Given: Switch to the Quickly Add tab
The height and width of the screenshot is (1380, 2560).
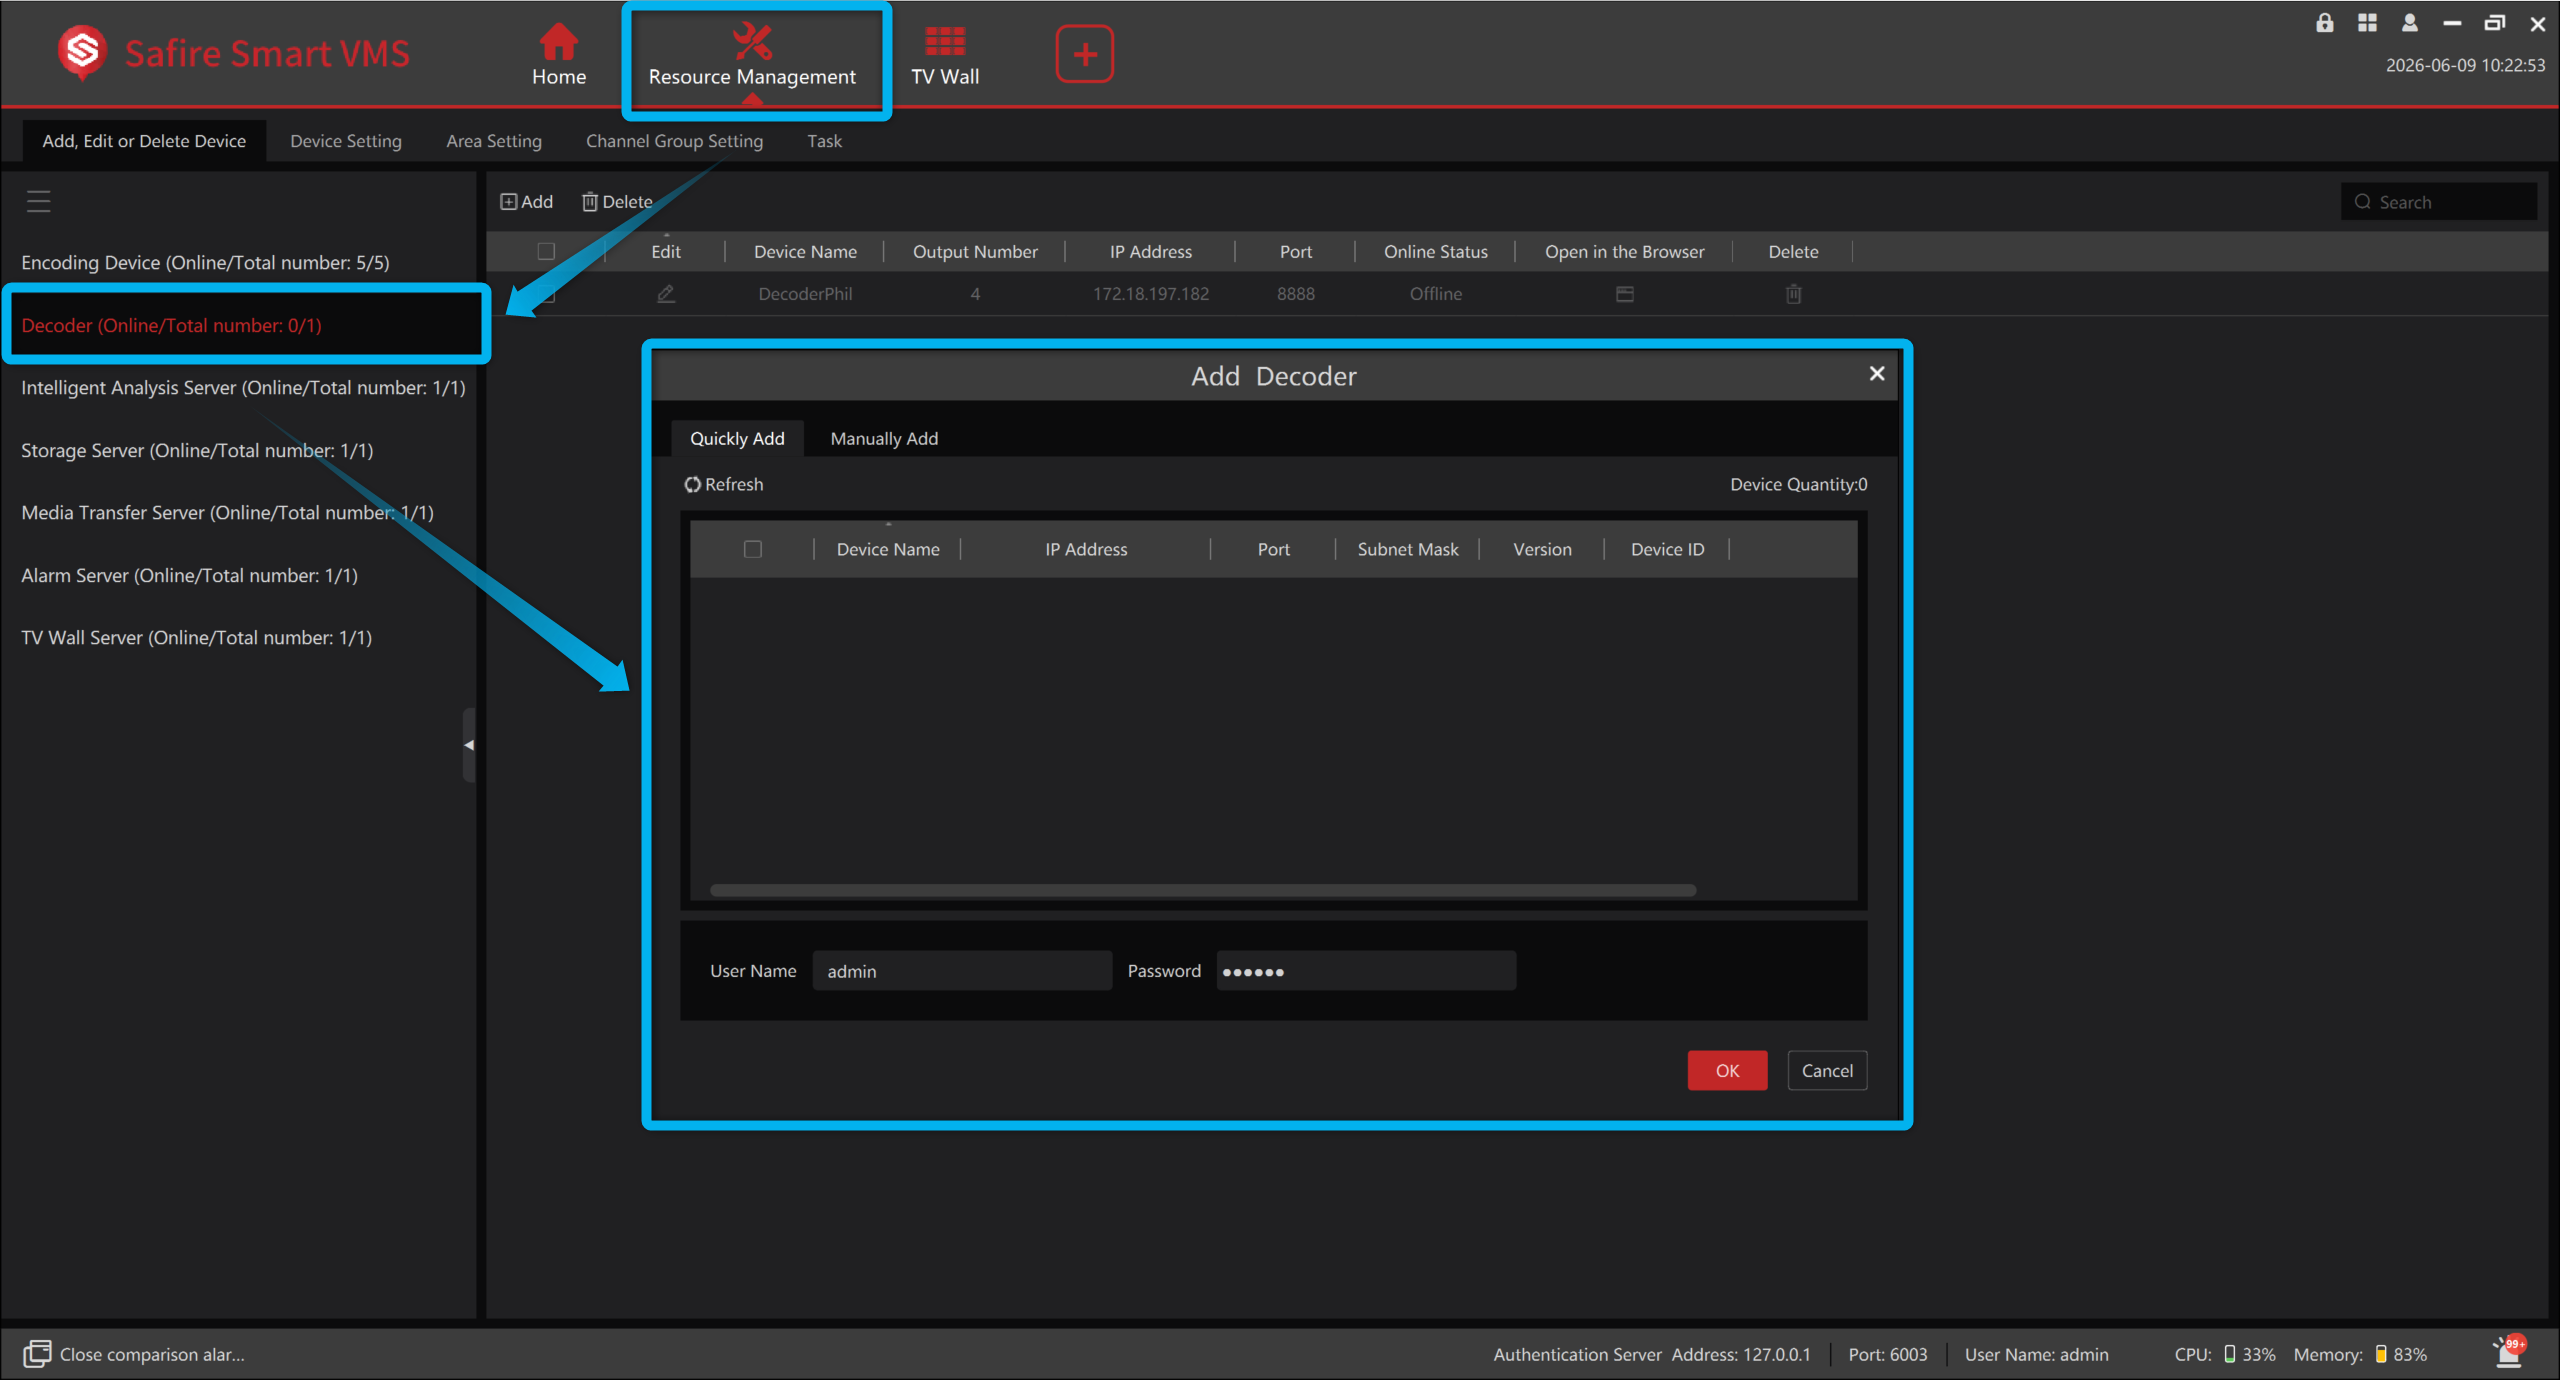Looking at the screenshot, I should [737, 438].
